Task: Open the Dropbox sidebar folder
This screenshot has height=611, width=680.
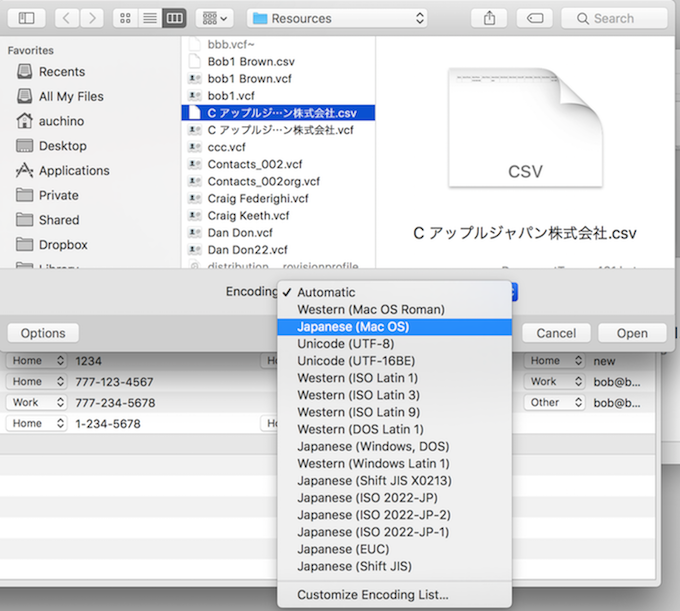Action: pos(63,245)
